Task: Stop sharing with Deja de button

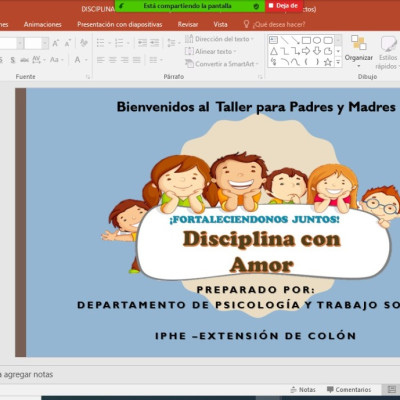Action: [x=284, y=6]
